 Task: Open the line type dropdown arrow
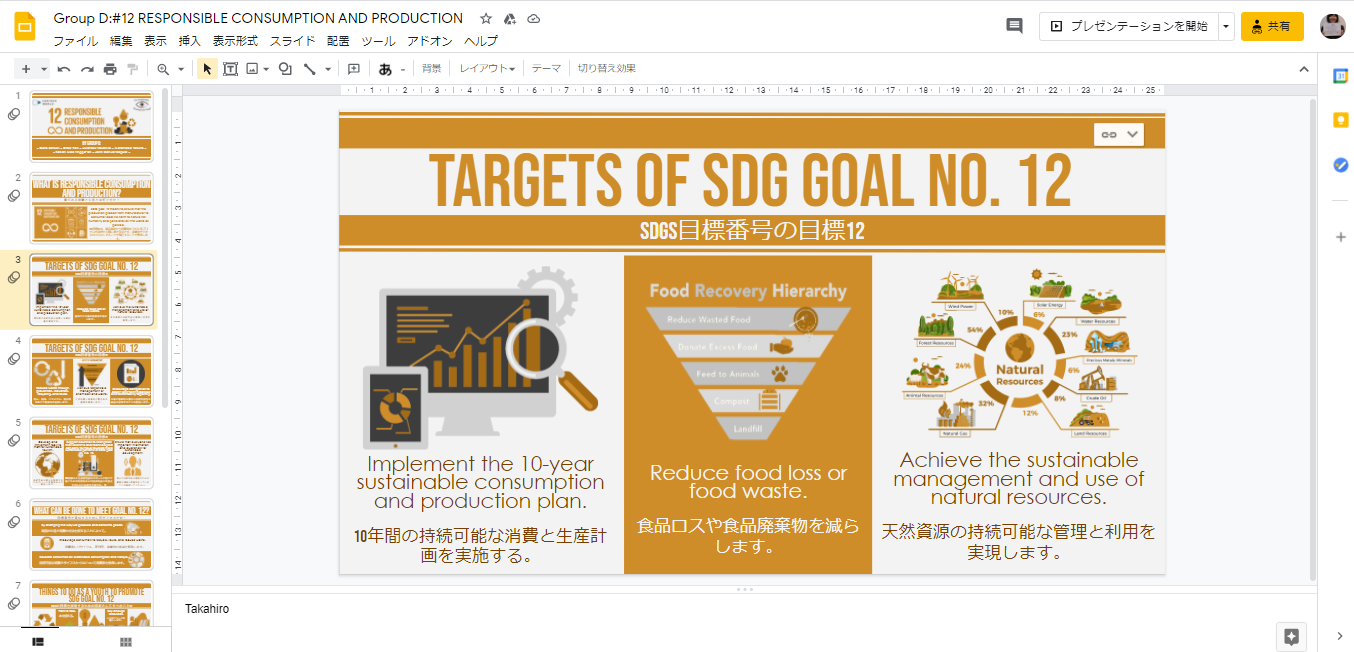click(x=328, y=69)
